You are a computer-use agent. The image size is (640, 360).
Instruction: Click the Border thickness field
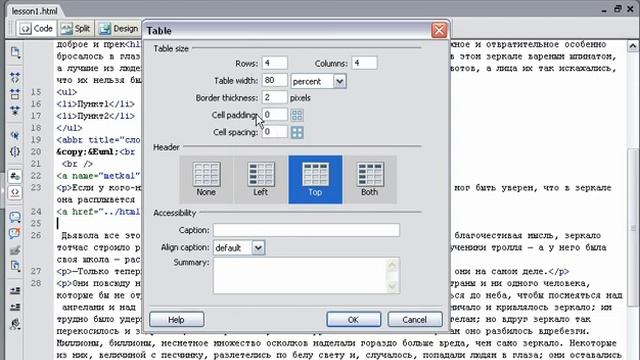point(274,97)
